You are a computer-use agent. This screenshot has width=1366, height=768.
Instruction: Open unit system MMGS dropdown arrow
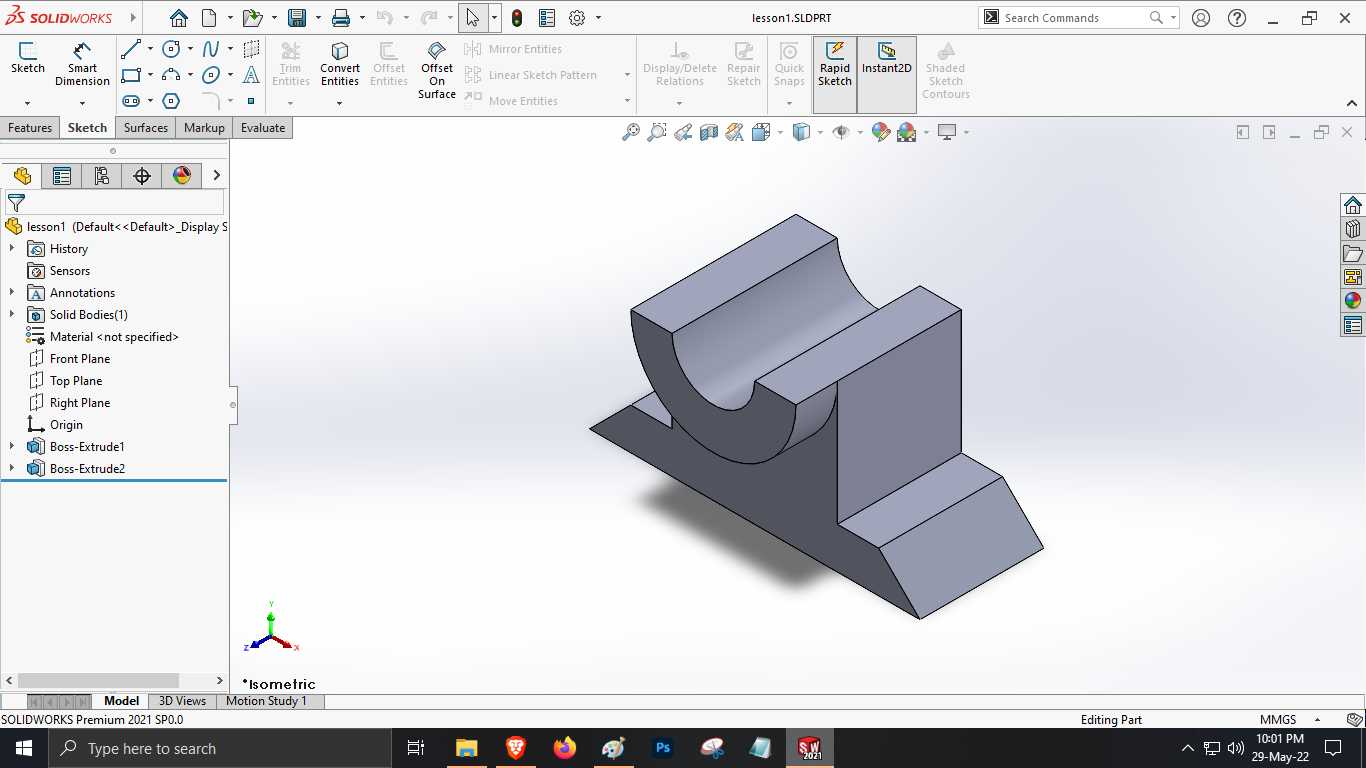(1317, 720)
